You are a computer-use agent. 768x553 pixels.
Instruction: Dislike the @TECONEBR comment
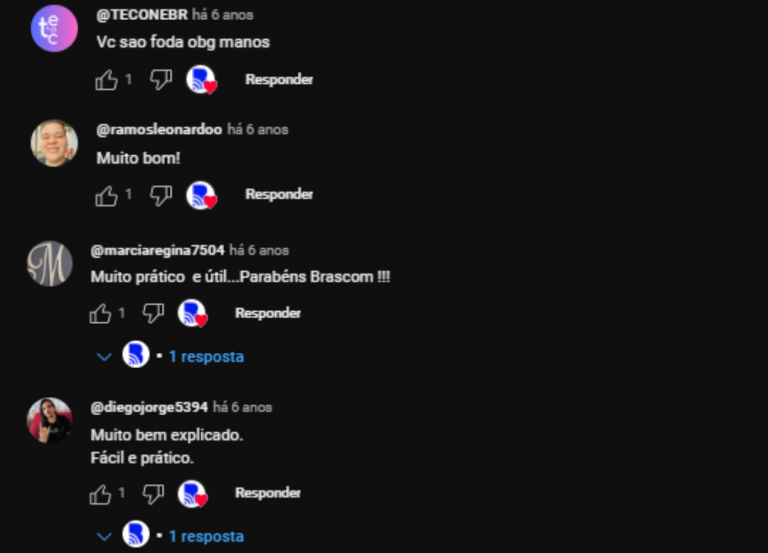(x=161, y=80)
